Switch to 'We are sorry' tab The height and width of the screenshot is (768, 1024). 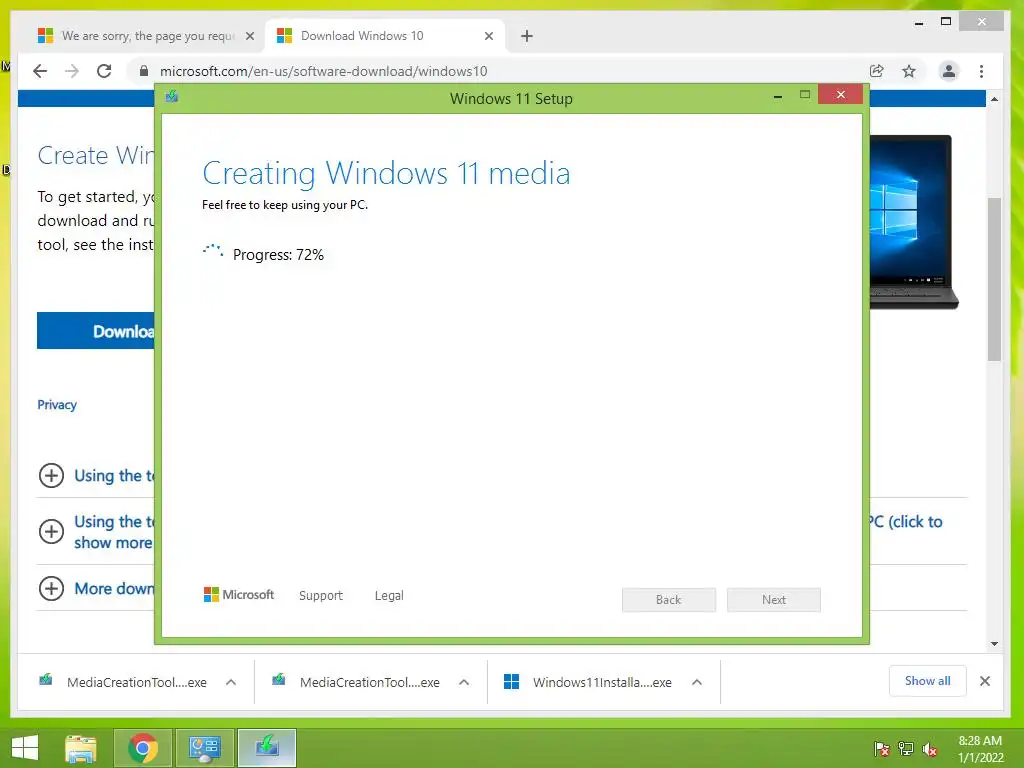tap(146, 36)
